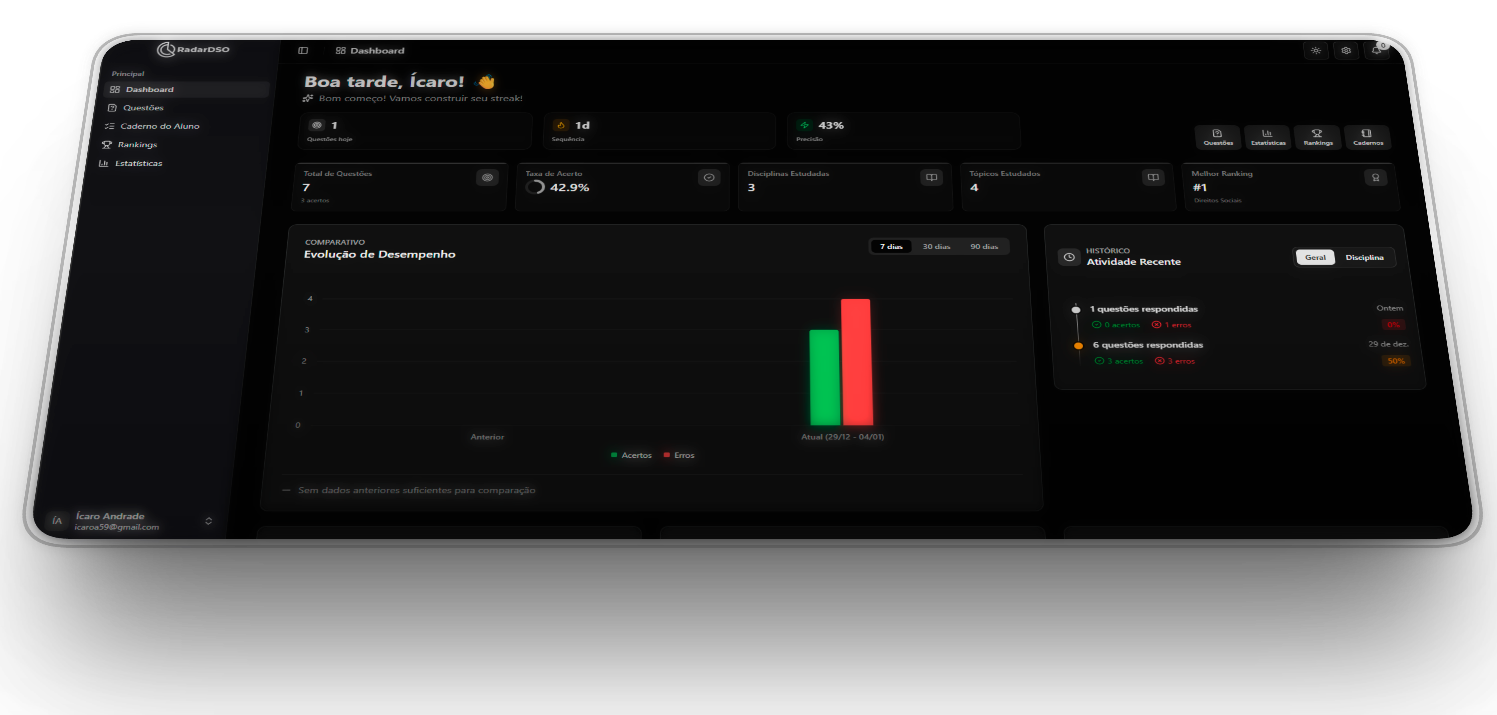This screenshot has width=1497, height=715.
Task: Open settings via the gear icon
Action: pos(1346,51)
